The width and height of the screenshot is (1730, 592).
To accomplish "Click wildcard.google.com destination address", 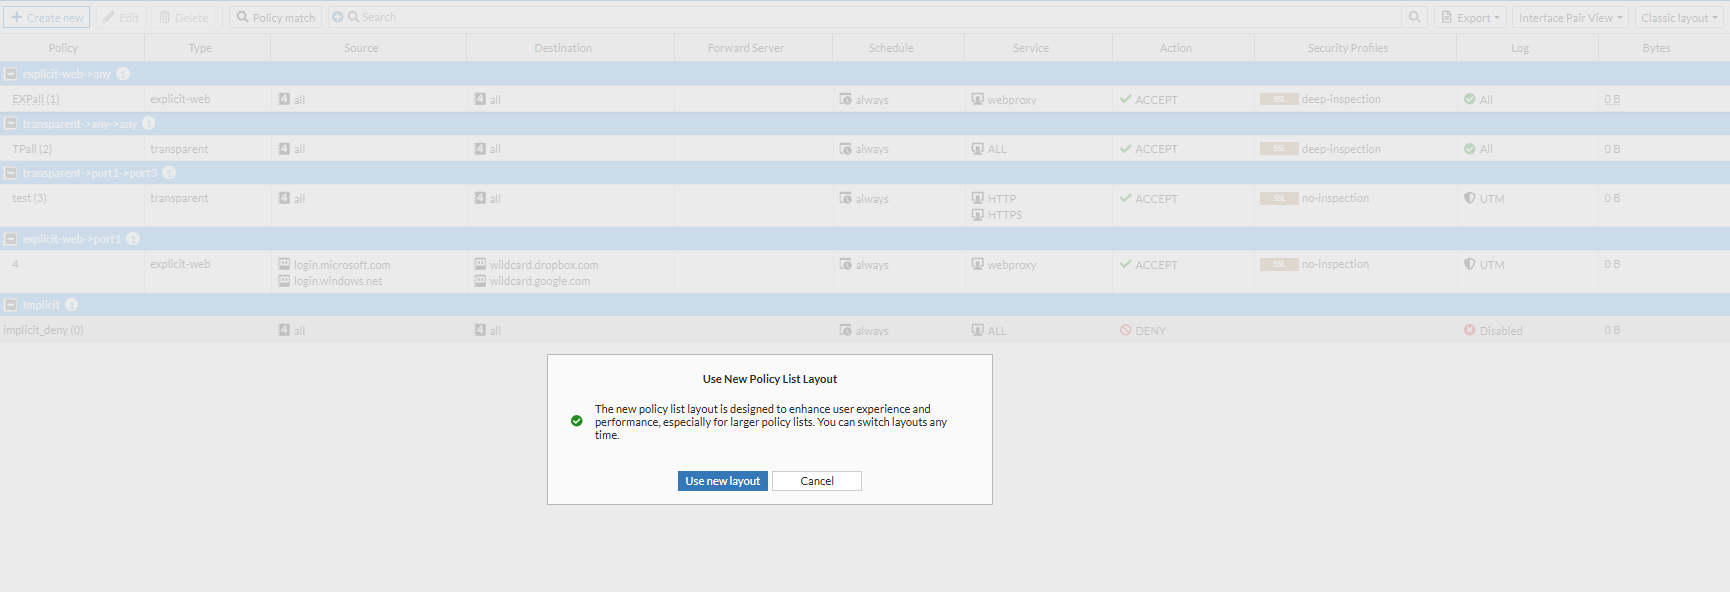I will (540, 281).
